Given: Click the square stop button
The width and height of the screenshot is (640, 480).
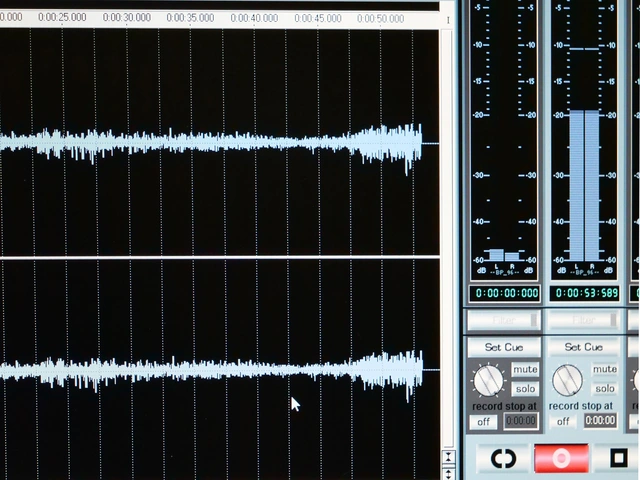Looking at the screenshot, I should click(x=618, y=458).
